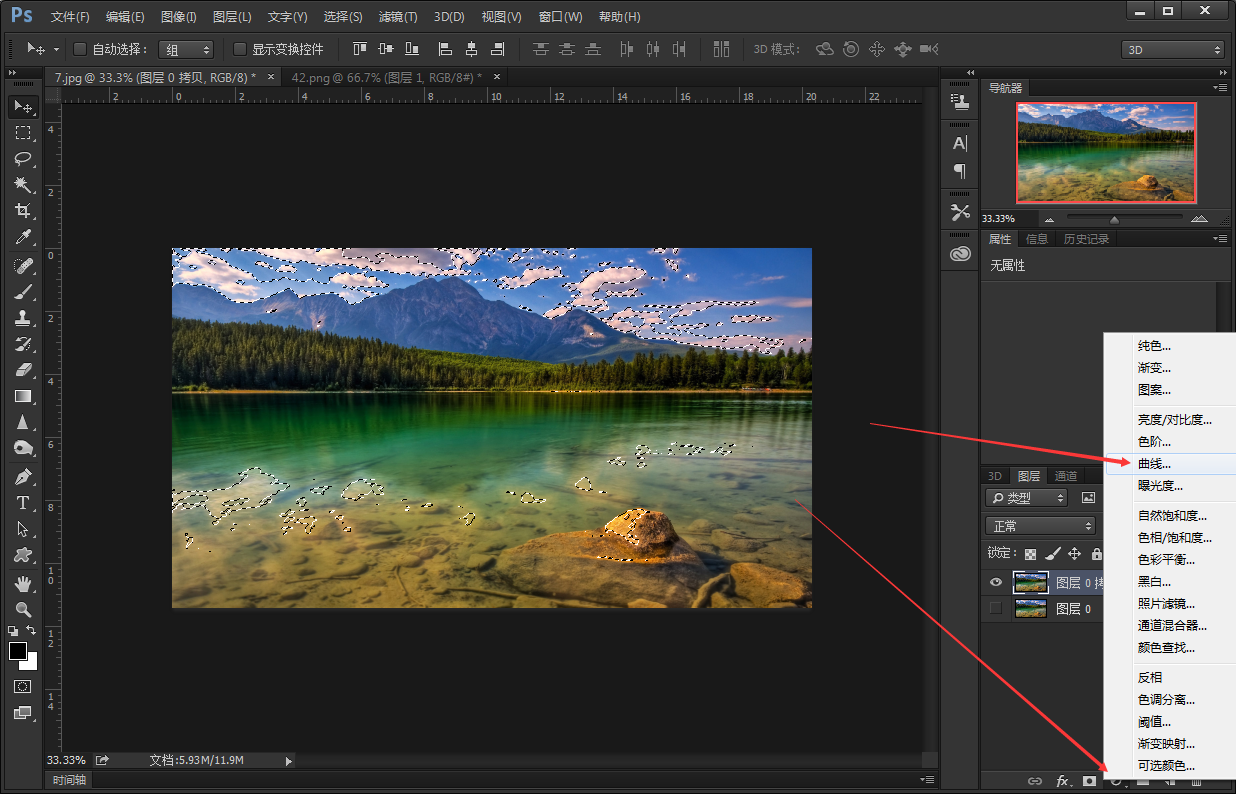Click the Navigator preview thumbnail
The width and height of the screenshot is (1236, 794).
click(1106, 153)
